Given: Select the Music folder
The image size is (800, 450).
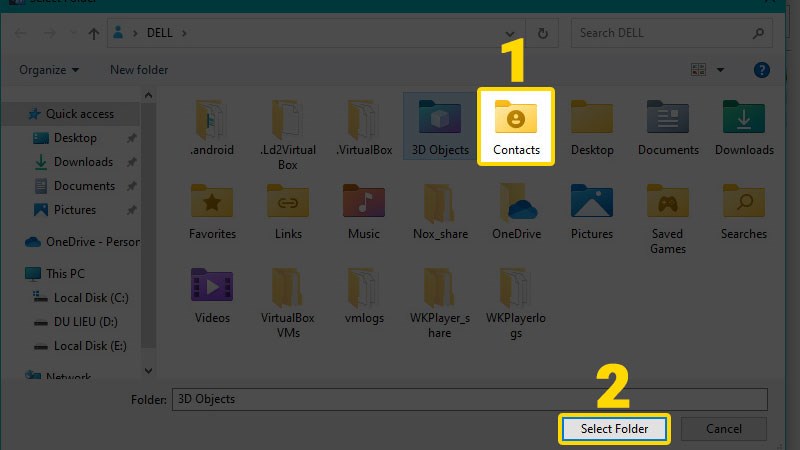Looking at the screenshot, I should coord(364,212).
